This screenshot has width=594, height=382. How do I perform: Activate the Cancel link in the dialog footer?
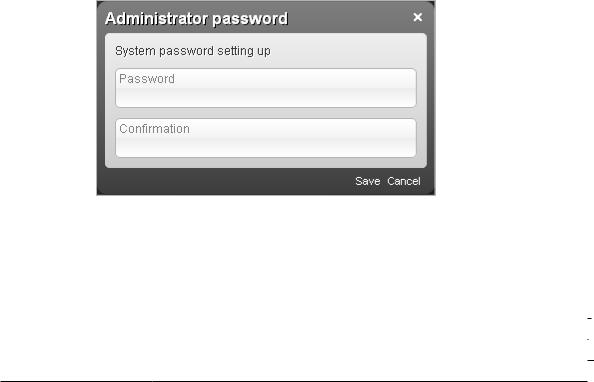[x=403, y=181]
